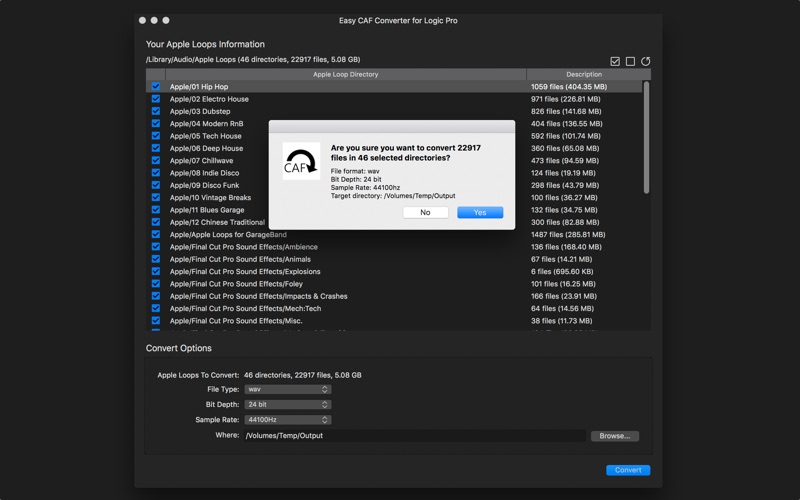Select the Apple/09 Disco Funk row
800x500 pixels.
(394, 185)
